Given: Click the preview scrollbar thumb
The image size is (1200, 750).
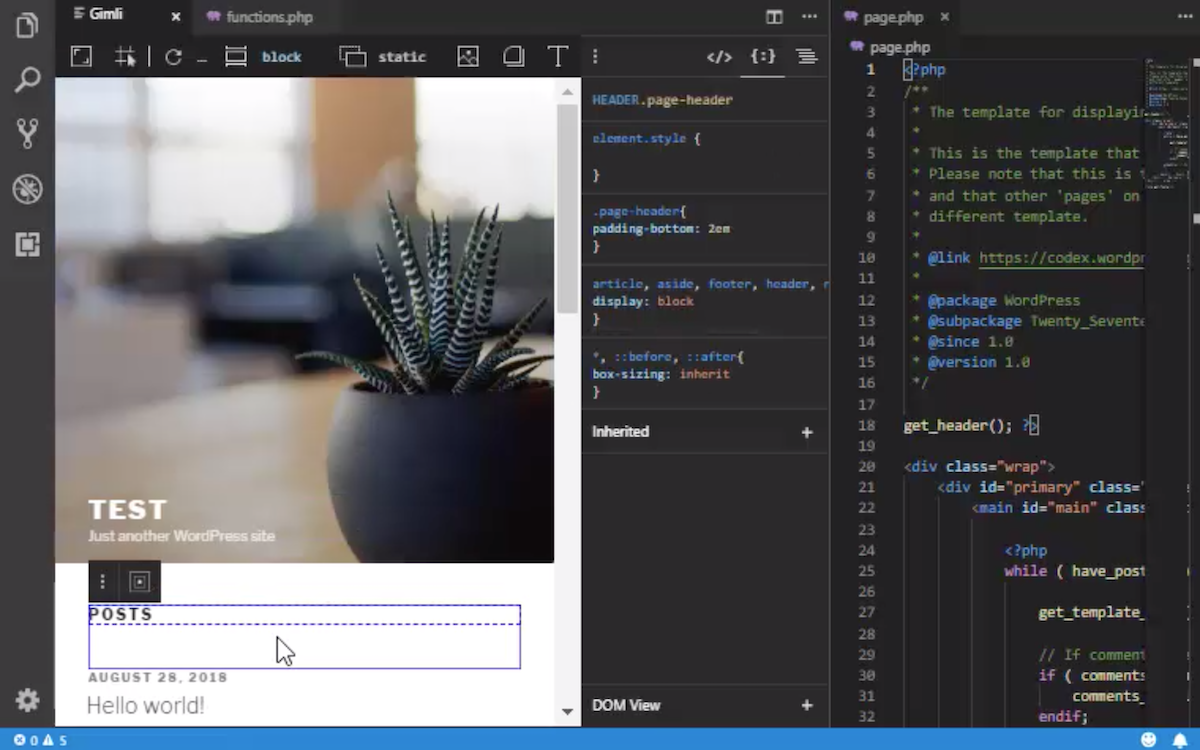Looking at the screenshot, I should pos(567,208).
